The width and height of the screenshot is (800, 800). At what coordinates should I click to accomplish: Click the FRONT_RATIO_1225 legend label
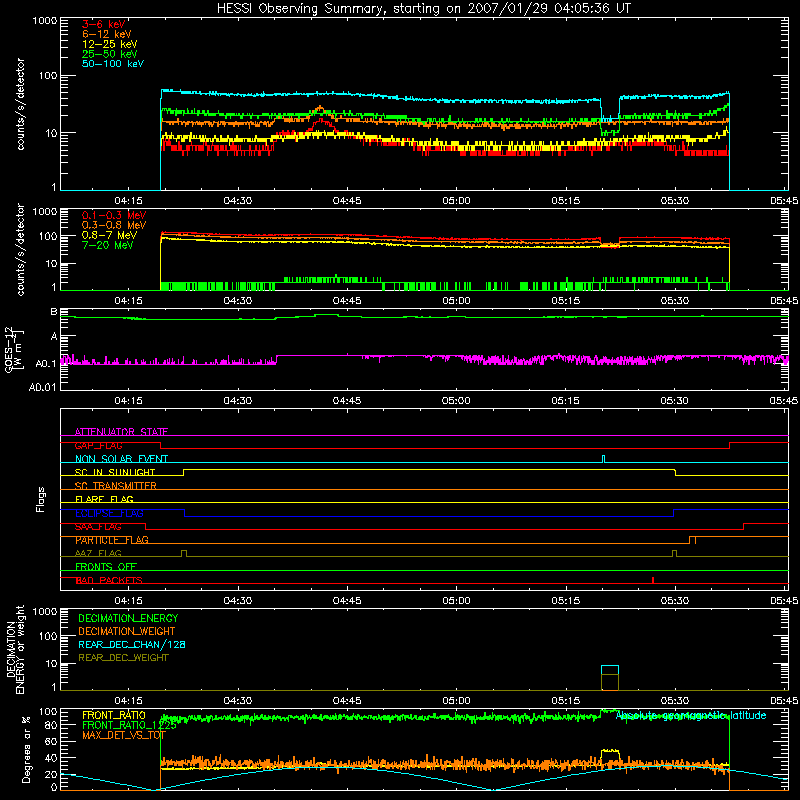129,725
